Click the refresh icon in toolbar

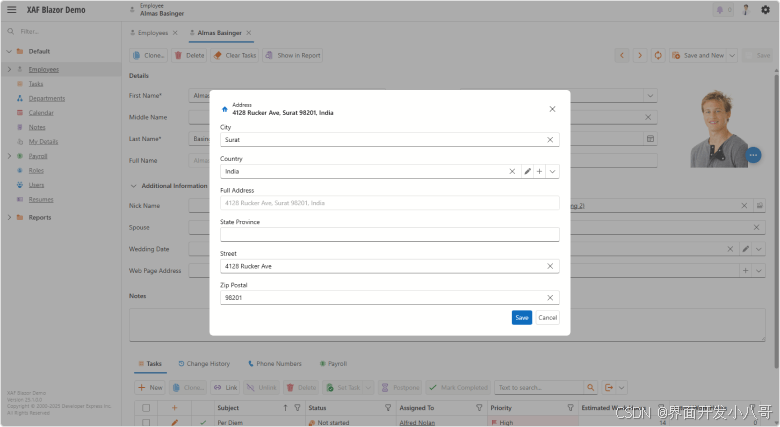(658, 55)
